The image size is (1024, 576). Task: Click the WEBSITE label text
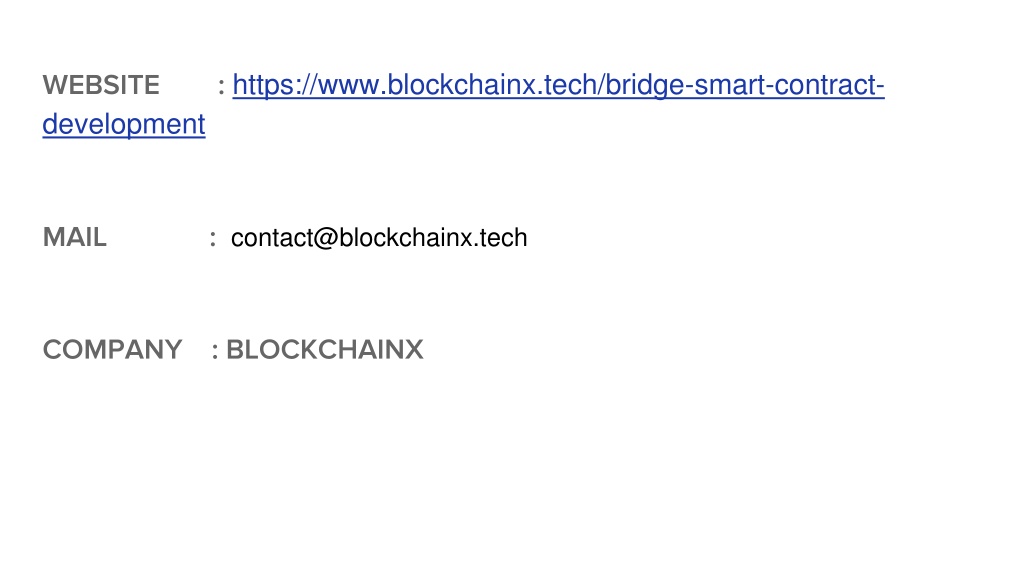coord(101,86)
